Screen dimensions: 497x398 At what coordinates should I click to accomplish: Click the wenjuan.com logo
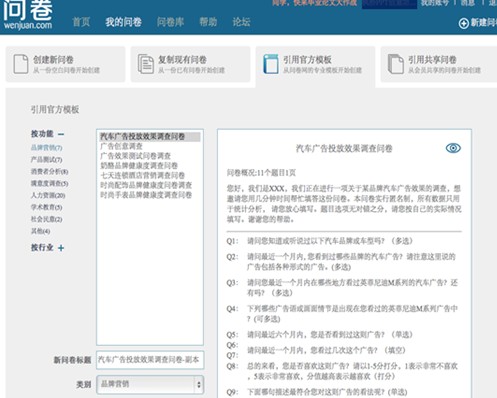[28, 15]
